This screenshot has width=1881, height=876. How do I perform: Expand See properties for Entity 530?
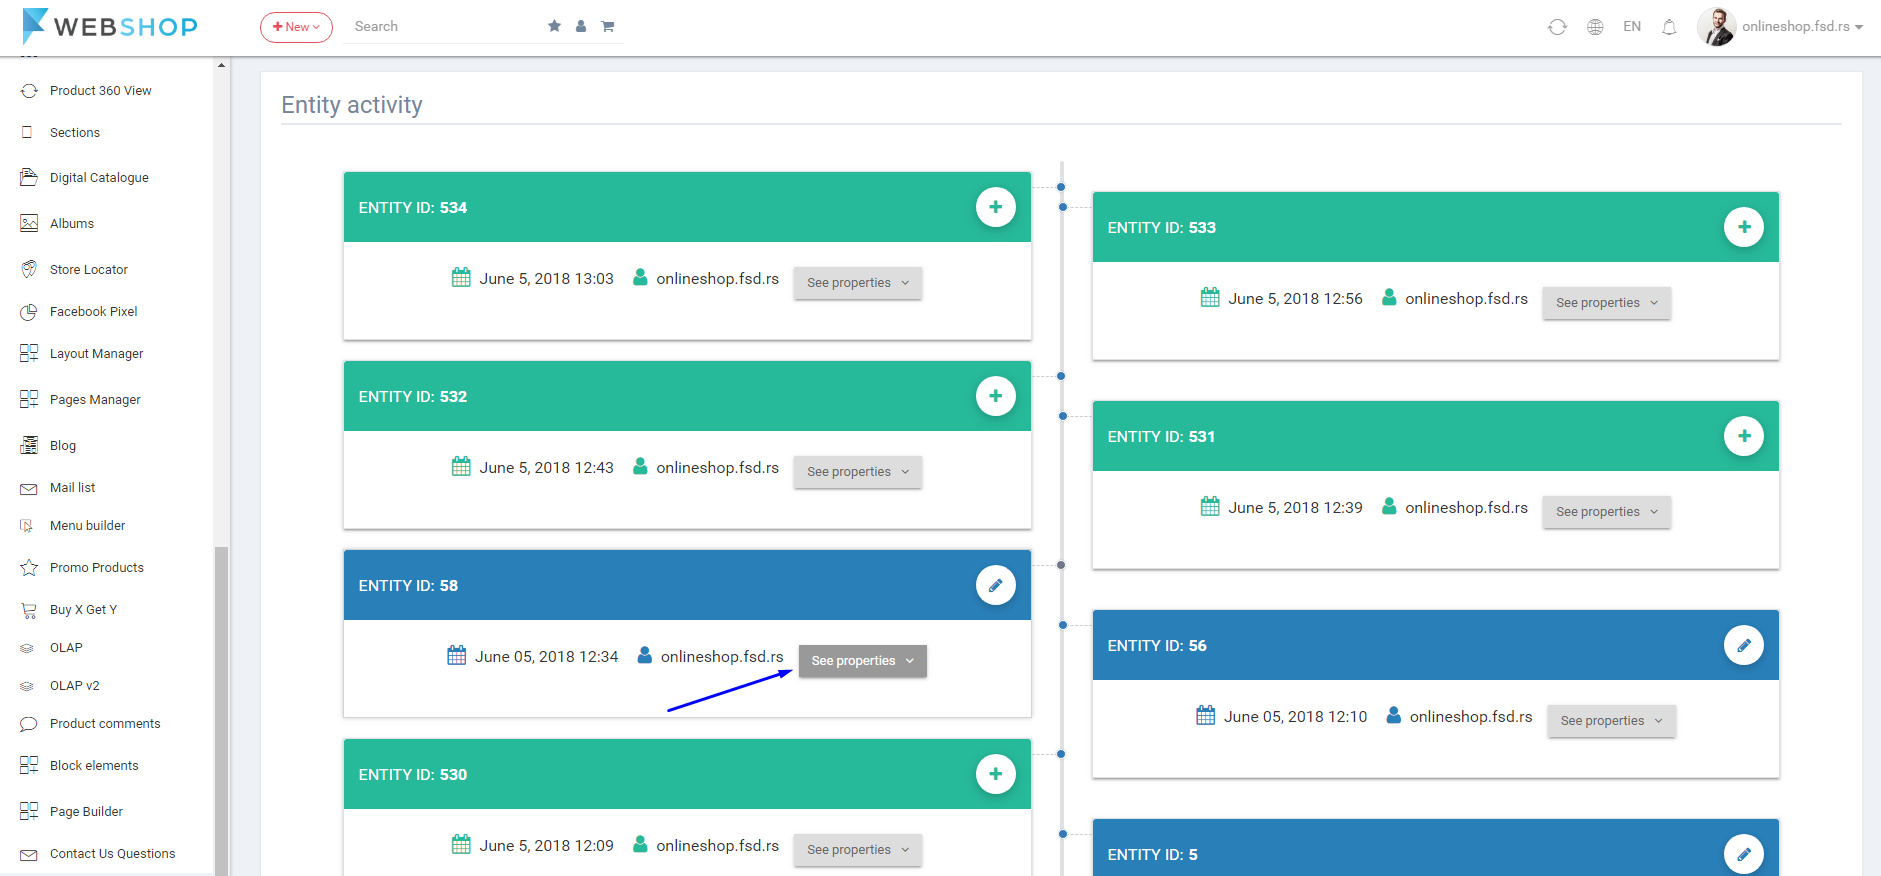tap(858, 850)
